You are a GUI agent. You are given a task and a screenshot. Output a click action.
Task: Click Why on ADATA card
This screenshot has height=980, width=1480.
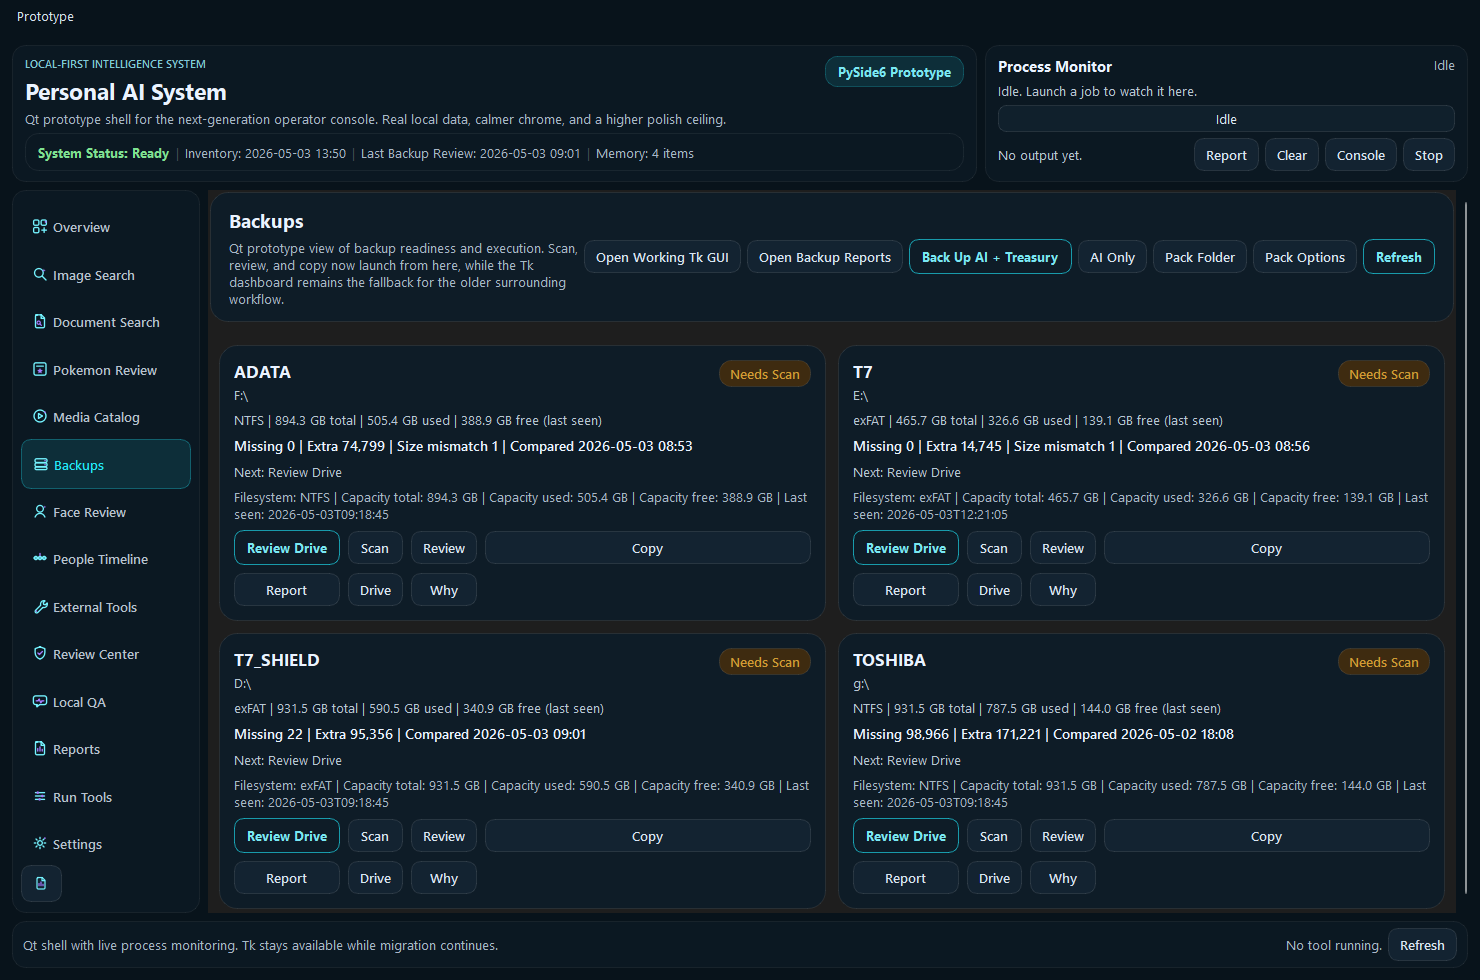coord(444,590)
